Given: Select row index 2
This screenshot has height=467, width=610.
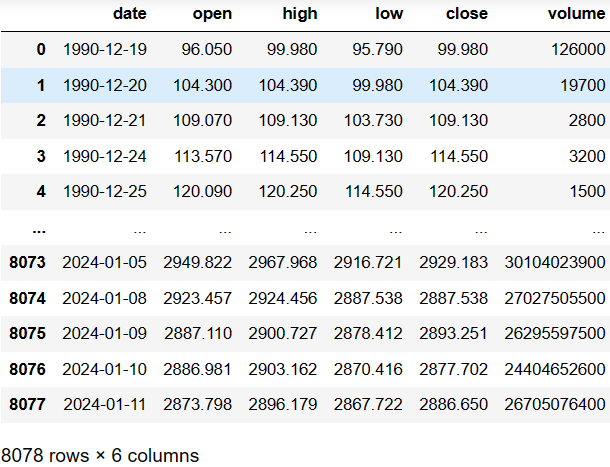Looking at the screenshot, I should point(41,120).
